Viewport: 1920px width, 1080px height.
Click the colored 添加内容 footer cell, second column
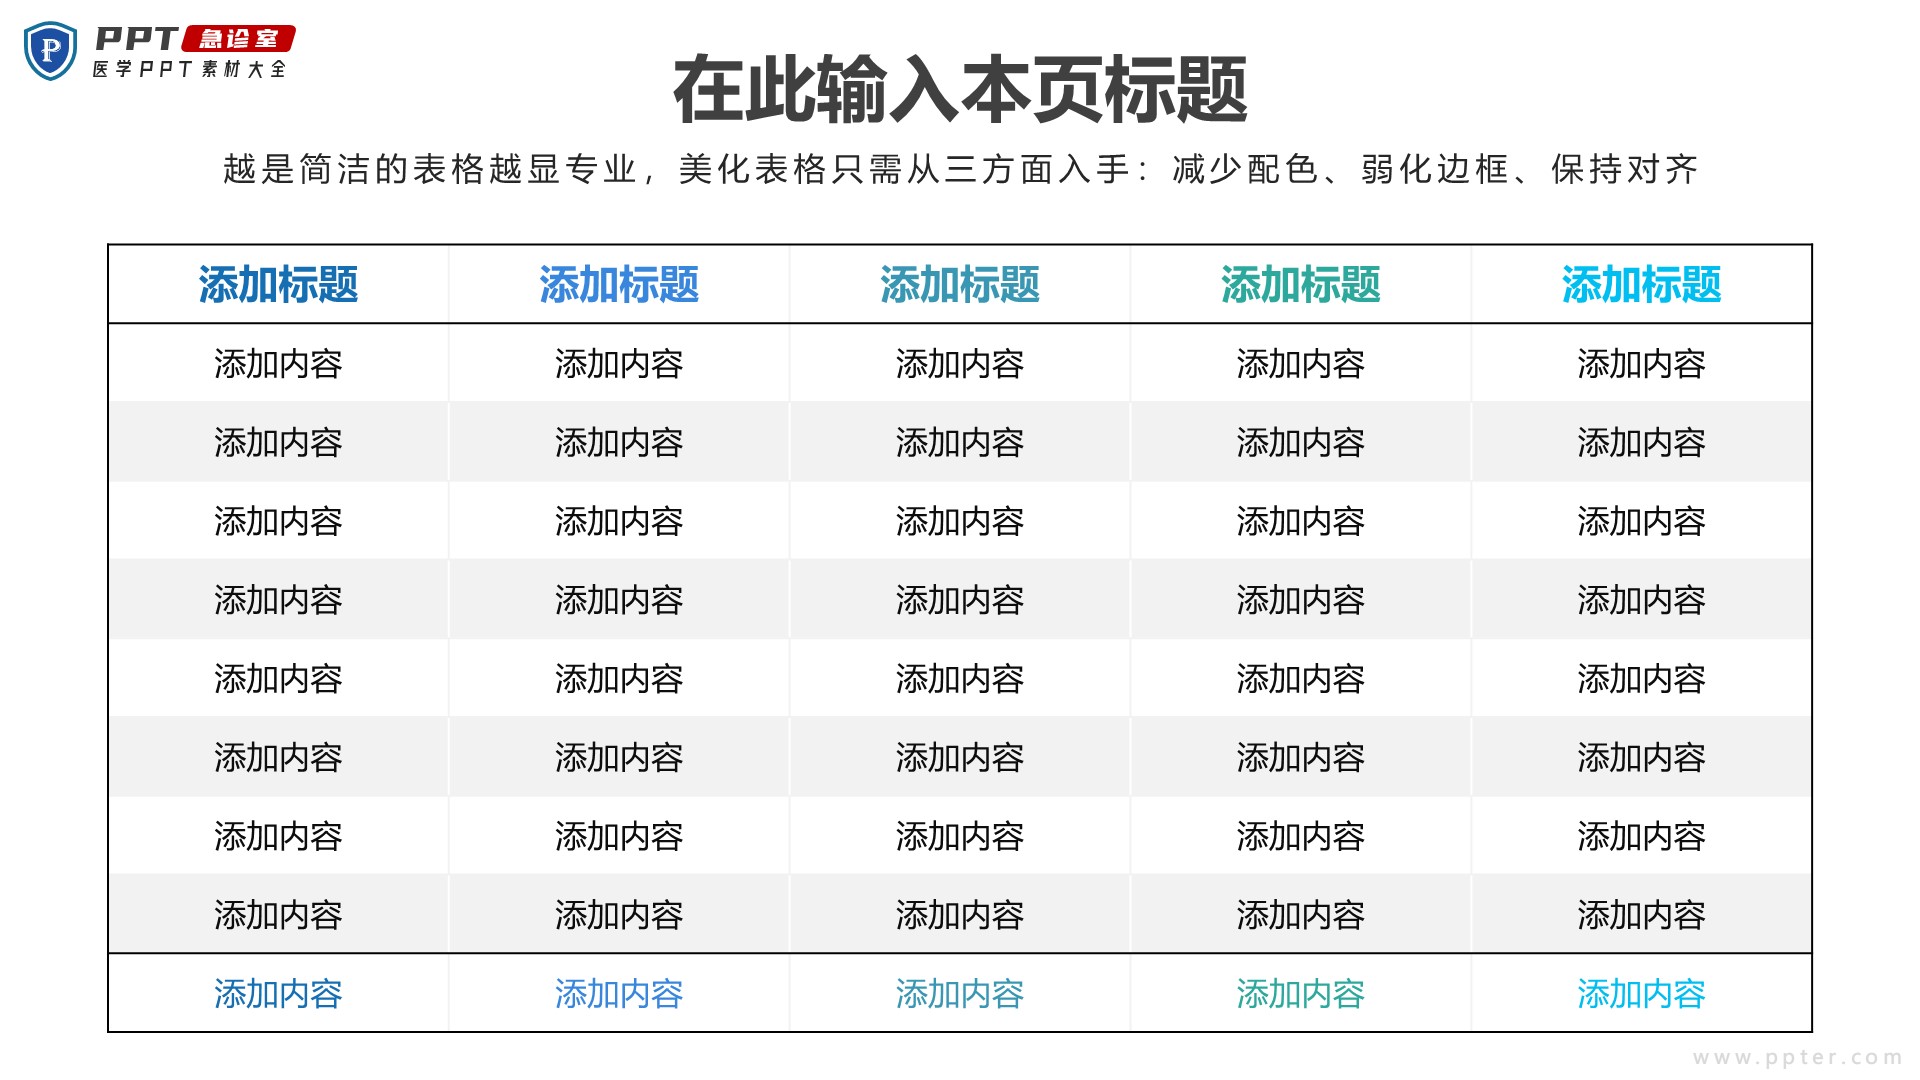point(619,994)
